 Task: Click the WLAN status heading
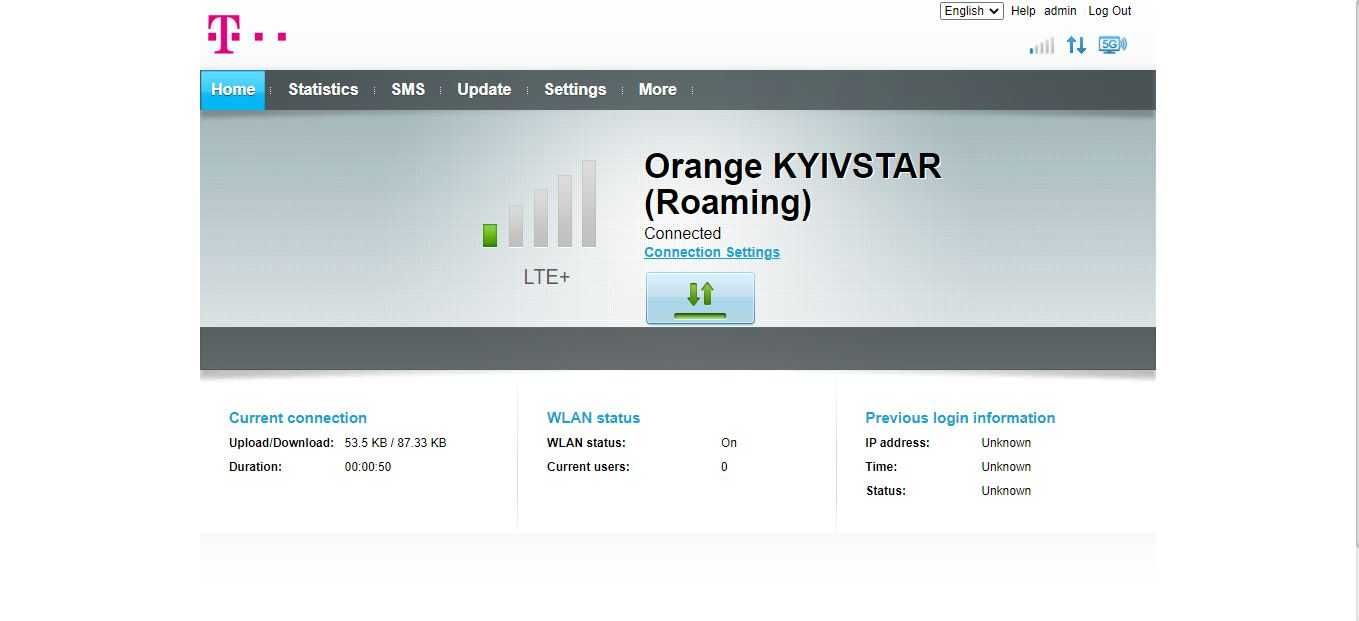pos(593,418)
